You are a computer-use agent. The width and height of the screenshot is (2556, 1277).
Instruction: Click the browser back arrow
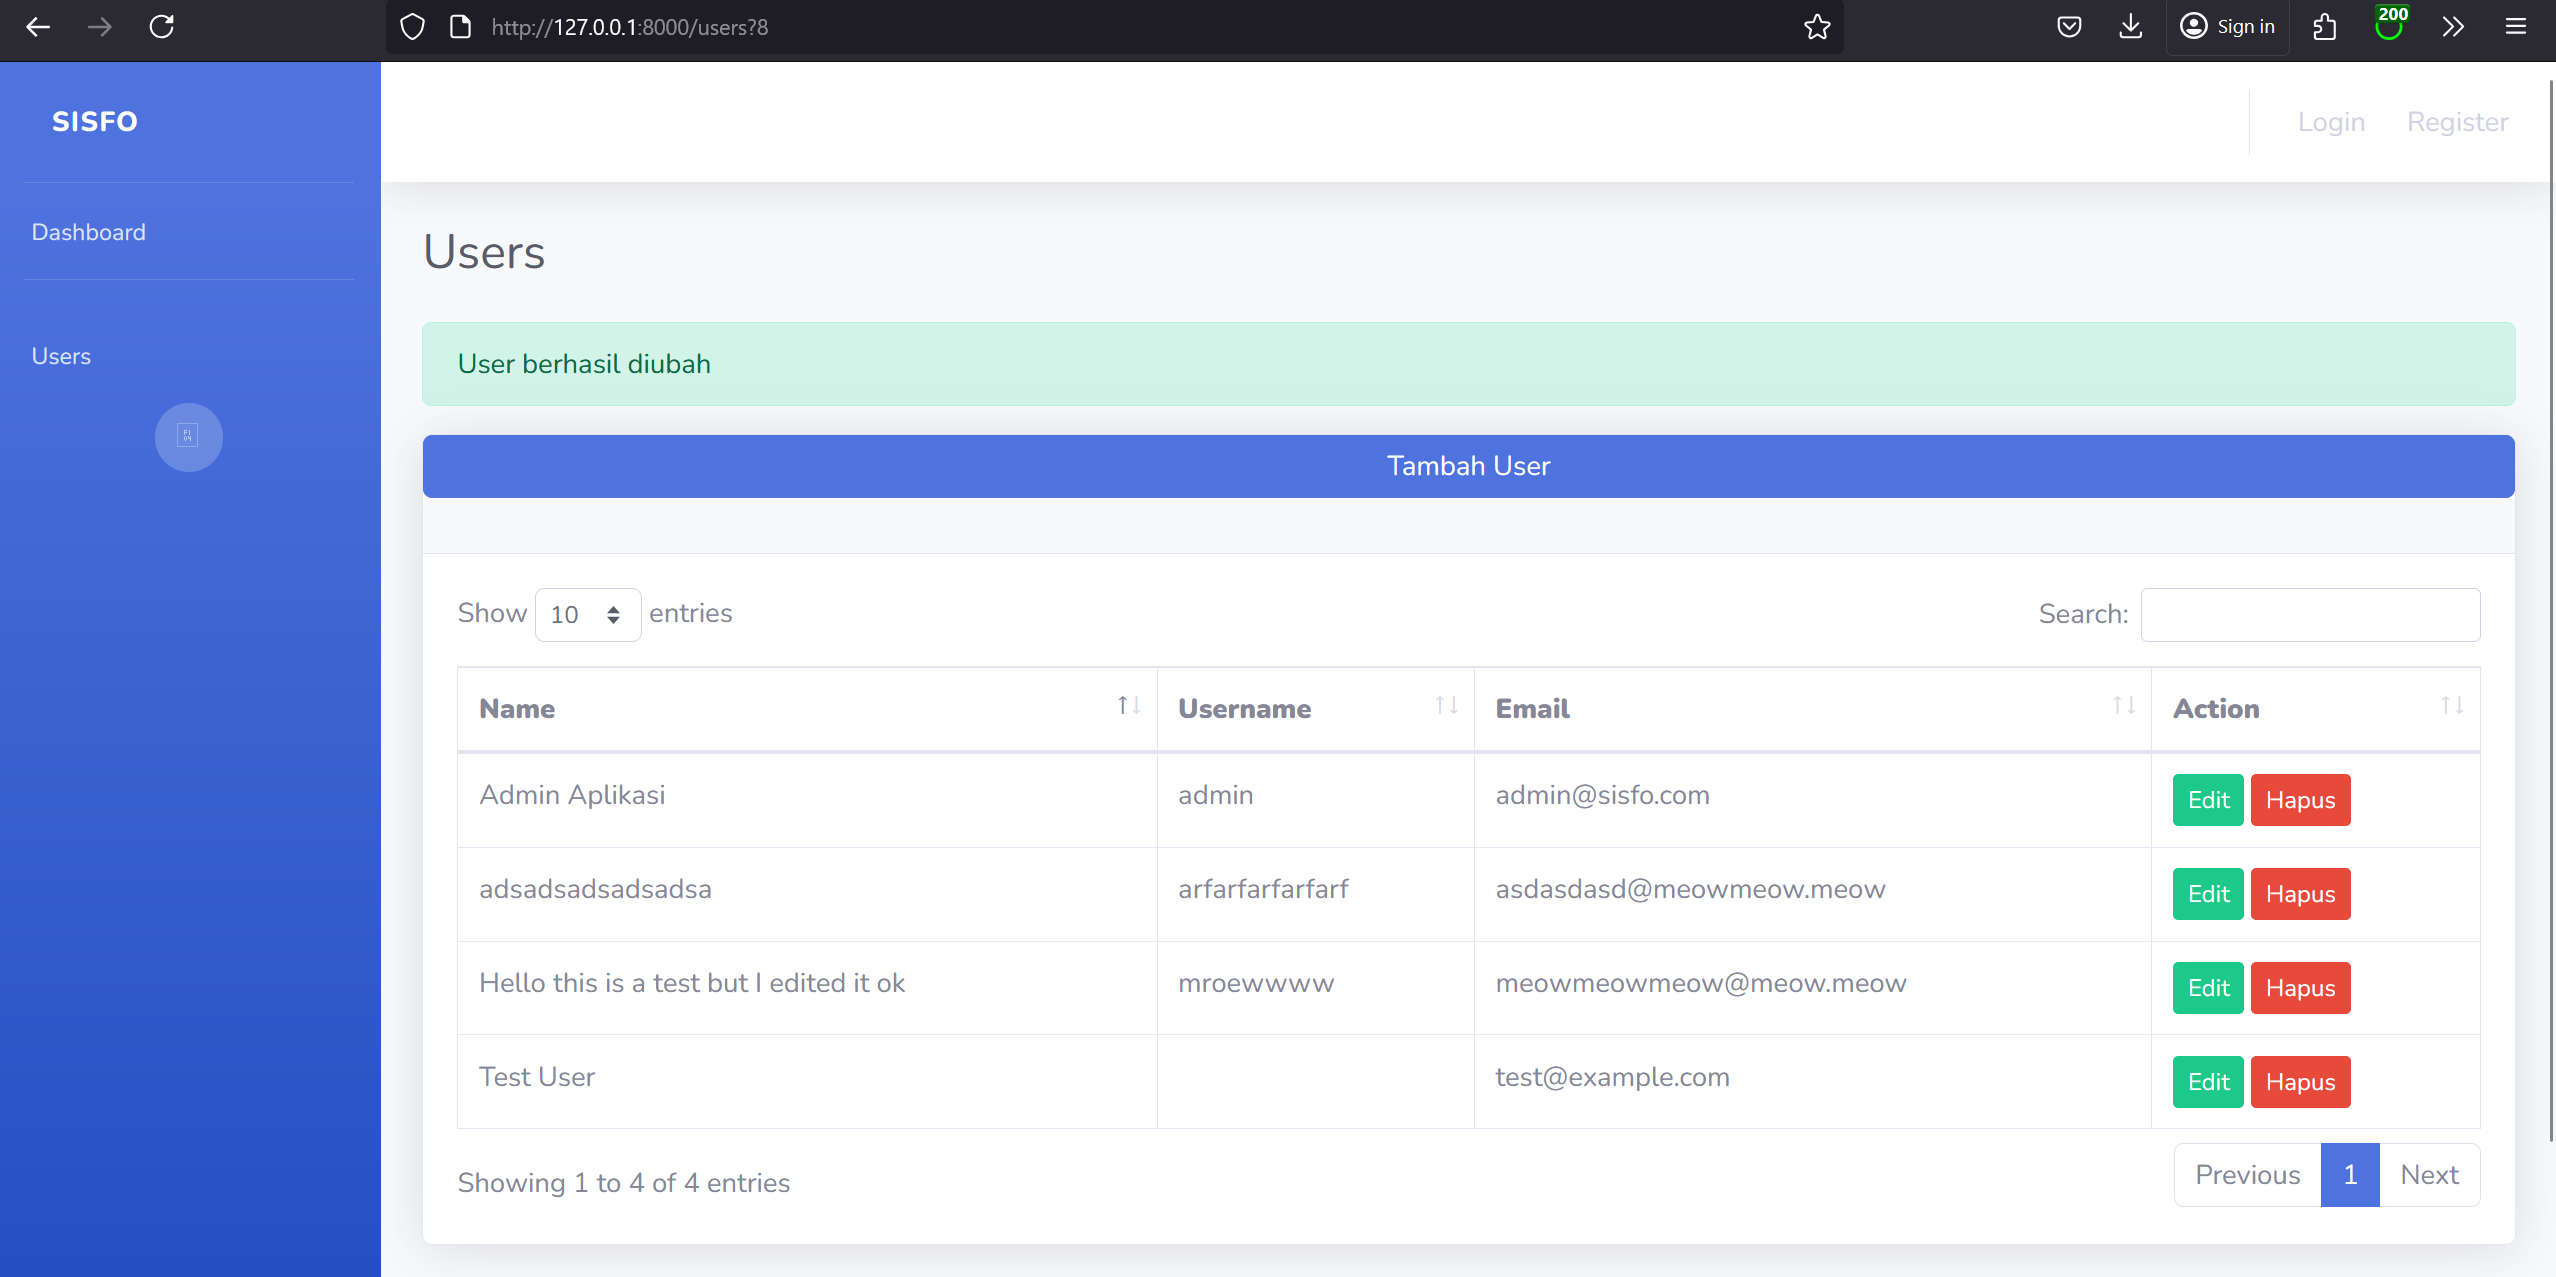tap(38, 27)
